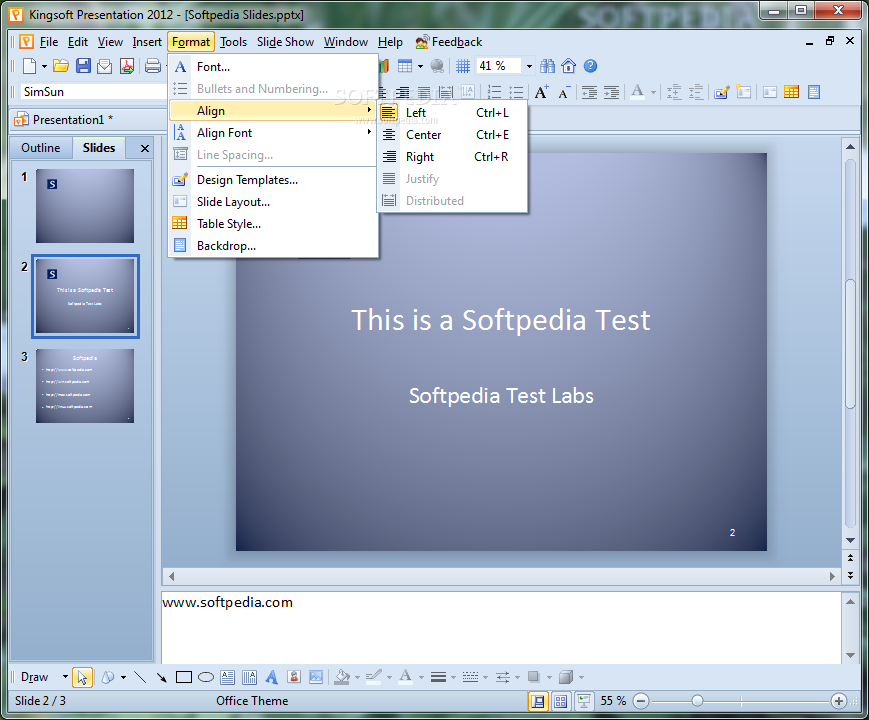Select the Arrow drawing tool

[x=162, y=677]
